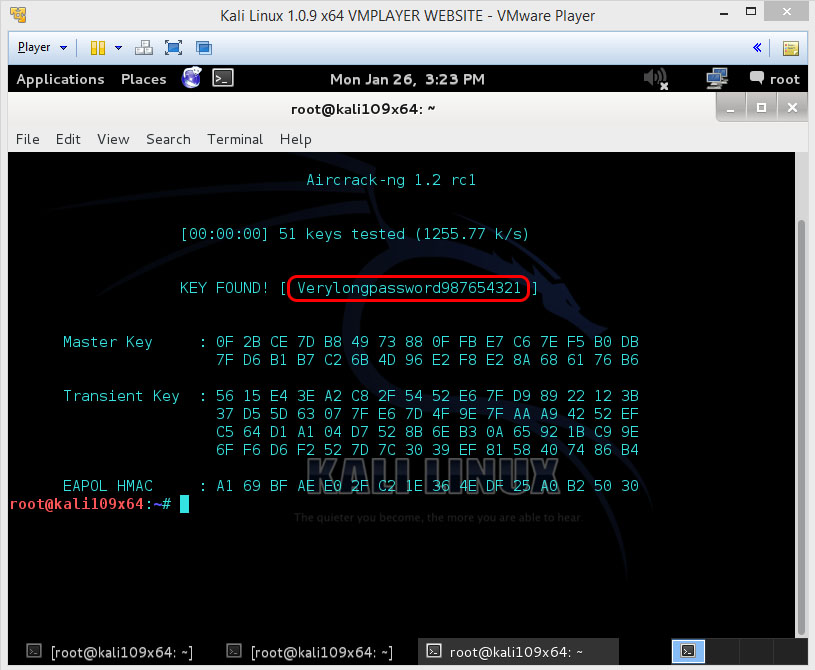Image resolution: width=815 pixels, height=670 pixels.
Task: Open the terminal Edit menu
Action: [x=68, y=139]
